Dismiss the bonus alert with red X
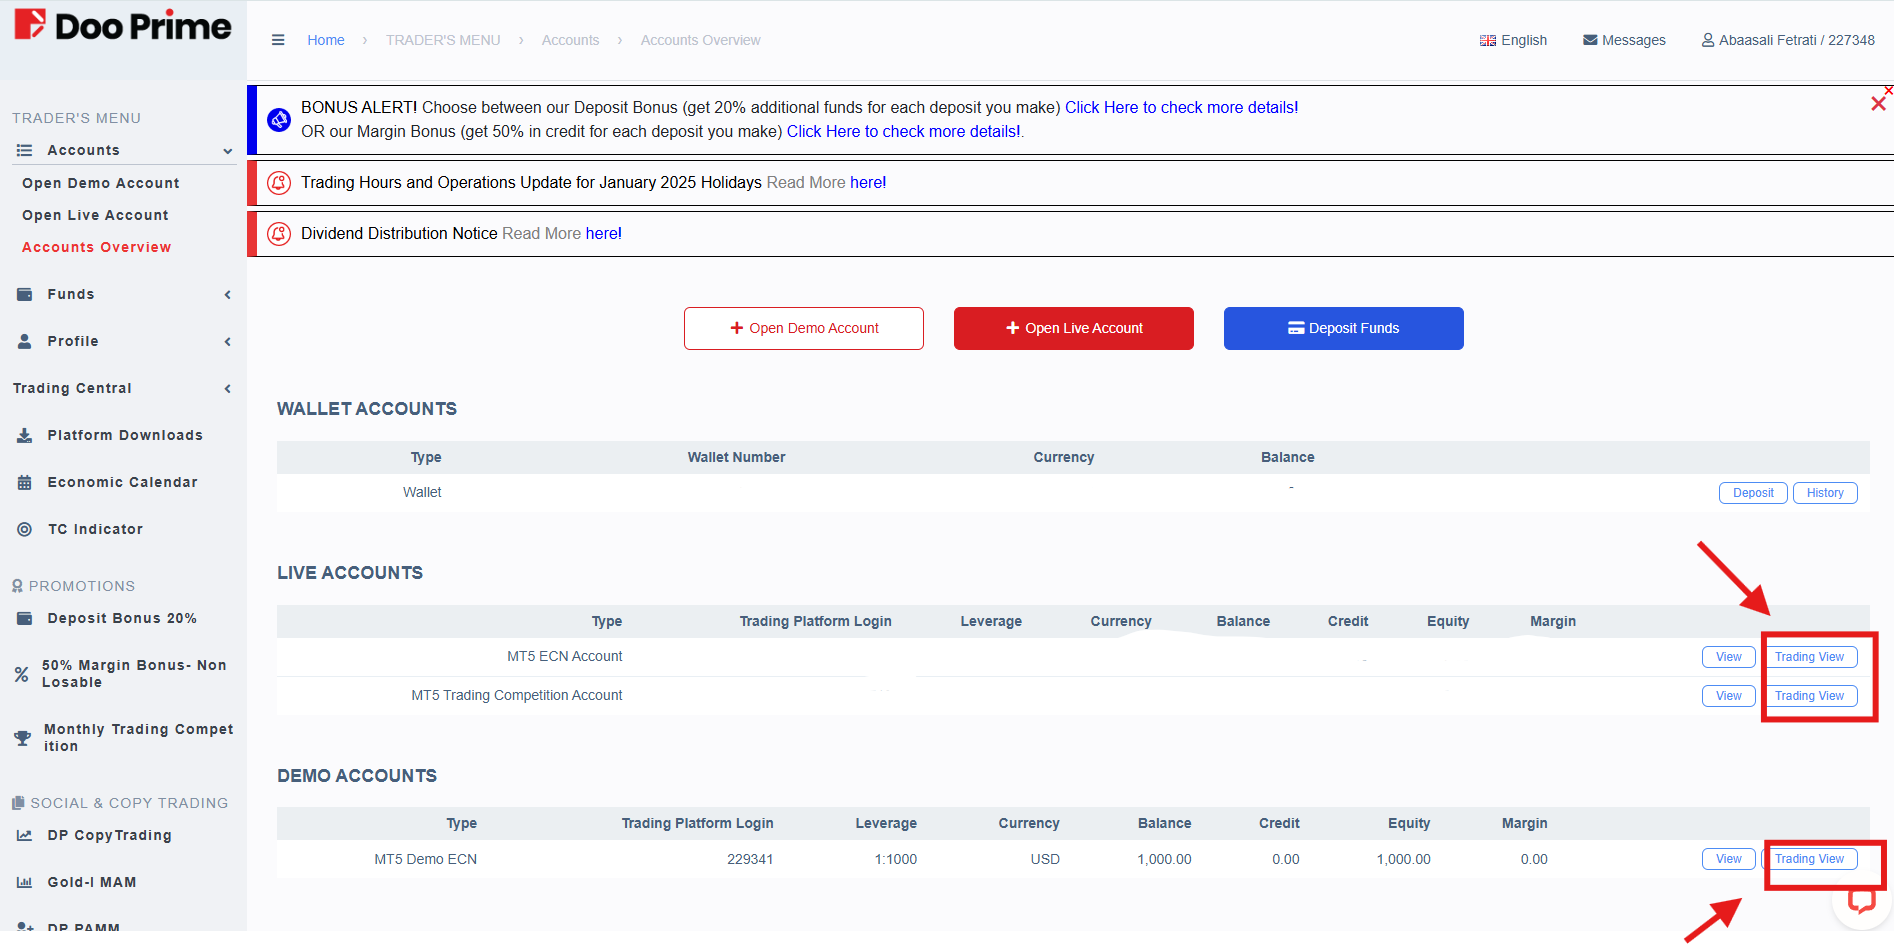The image size is (1894, 944). coord(1878,103)
